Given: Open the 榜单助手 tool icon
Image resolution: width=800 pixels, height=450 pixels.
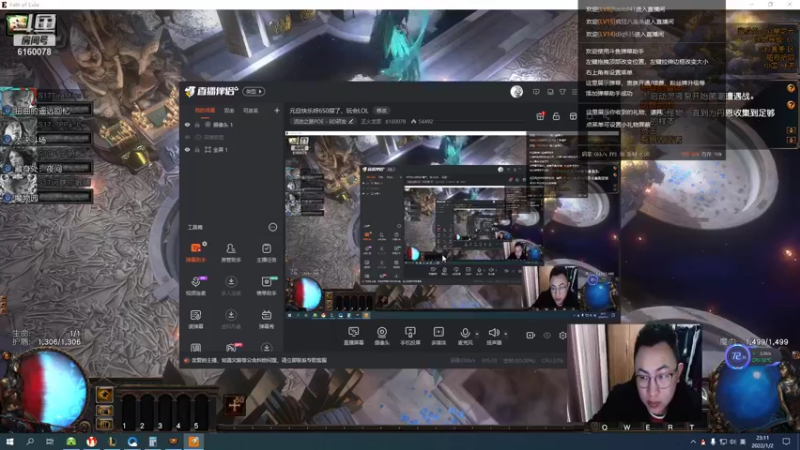Looking at the screenshot, I should 266,286.
